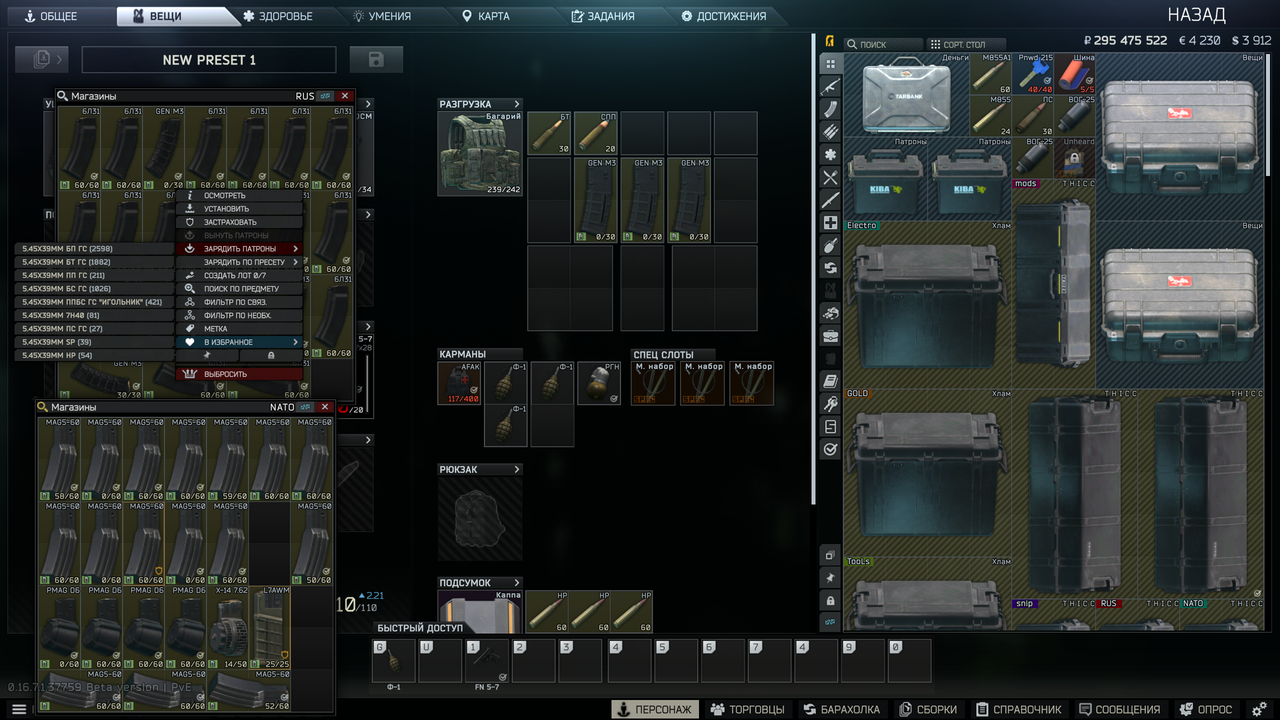The height and width of the screenshot is (720, 1280).
Task: Select Багарий rig in РАЗГРУЗКА slot
Action: (480, 153)
